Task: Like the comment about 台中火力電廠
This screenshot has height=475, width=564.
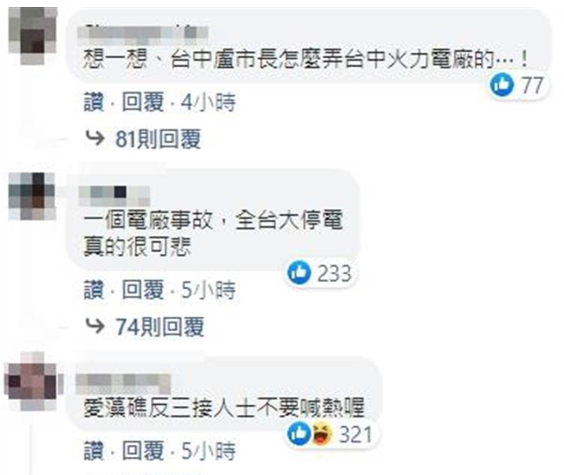Action: click(94, 102)
